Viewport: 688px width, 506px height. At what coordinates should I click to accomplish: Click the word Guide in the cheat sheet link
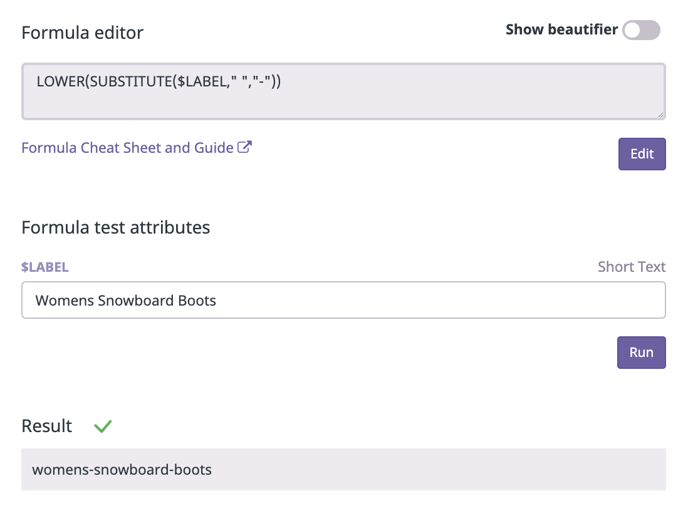[x=214, y=147]
